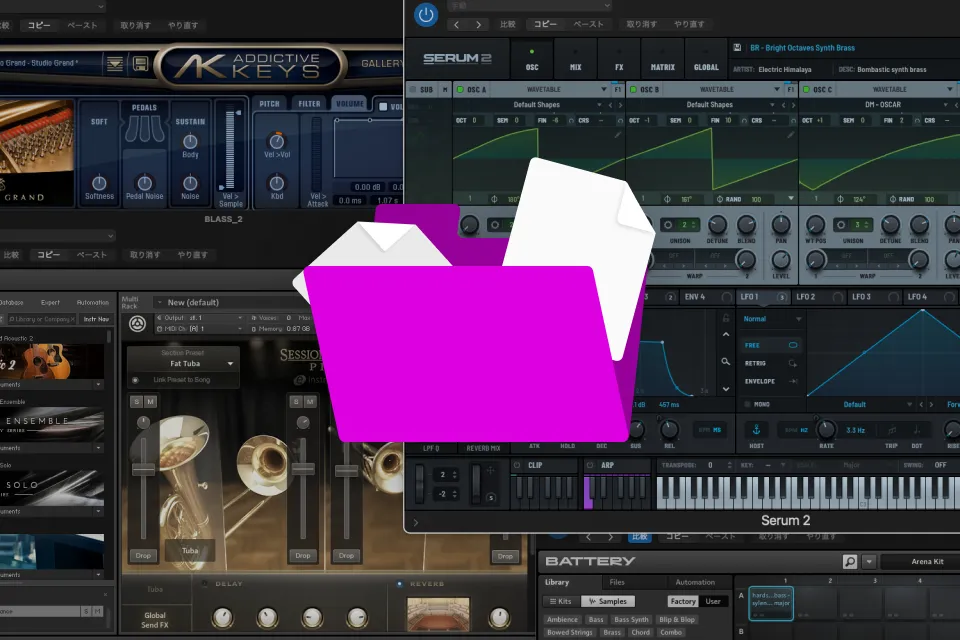Switch to Serum FX tab
This screenshot has height=640, width=960.
619,59
